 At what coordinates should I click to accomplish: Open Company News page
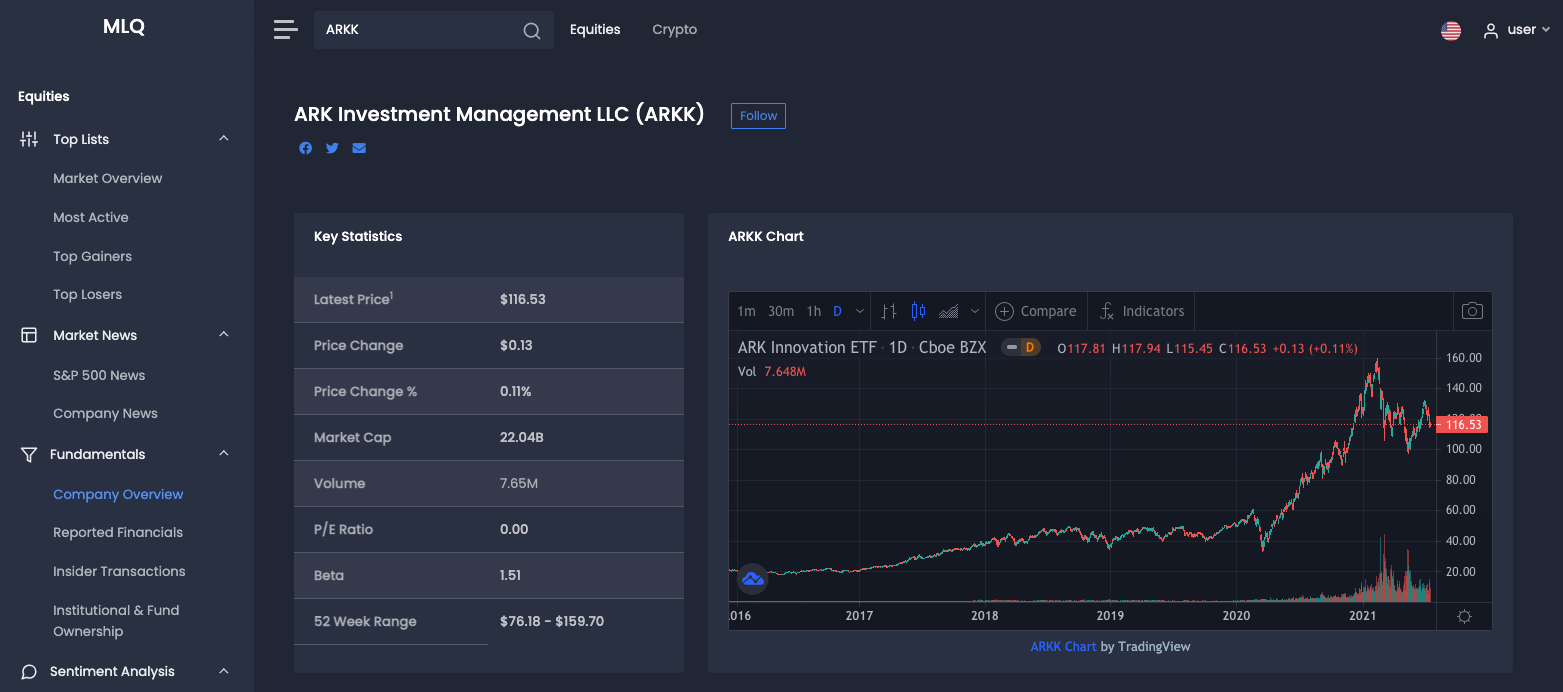[x=105, y=413]
